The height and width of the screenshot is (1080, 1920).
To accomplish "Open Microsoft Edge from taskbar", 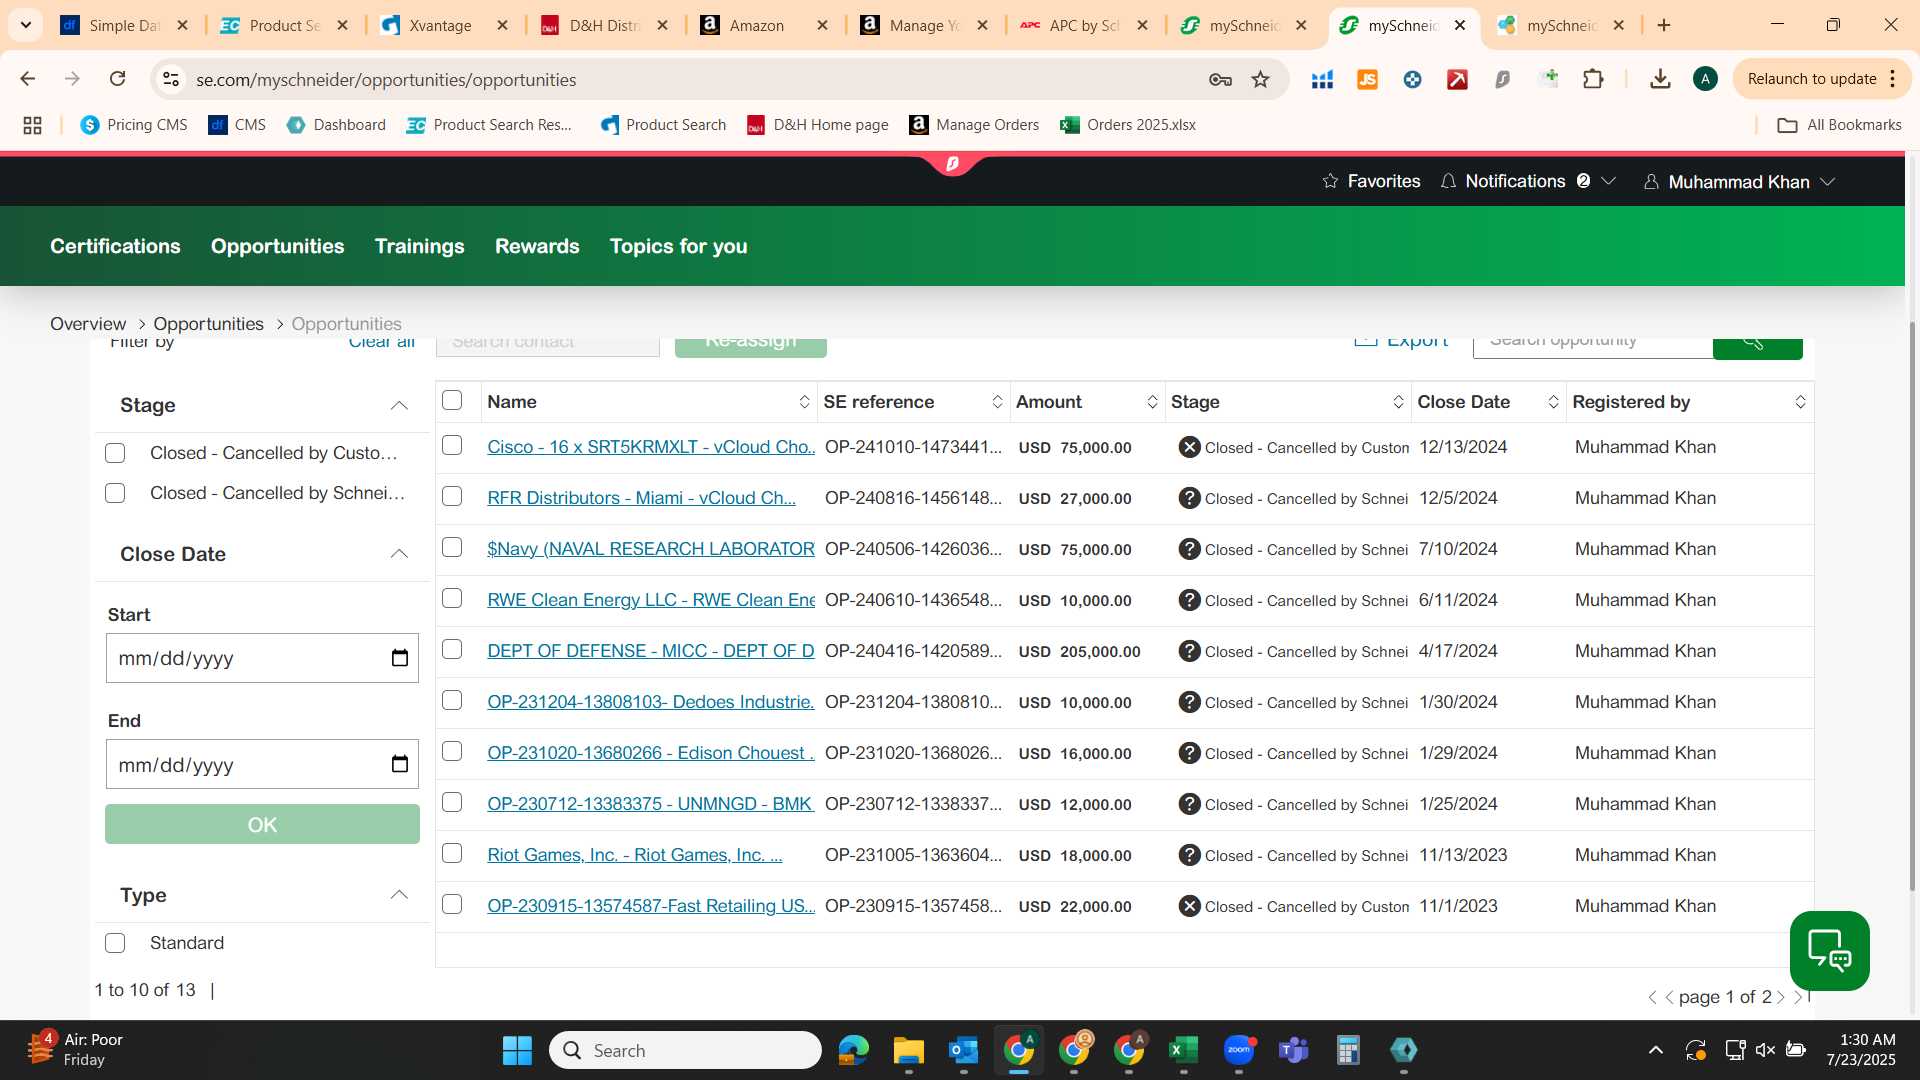I will click(x=853, y=1050).
